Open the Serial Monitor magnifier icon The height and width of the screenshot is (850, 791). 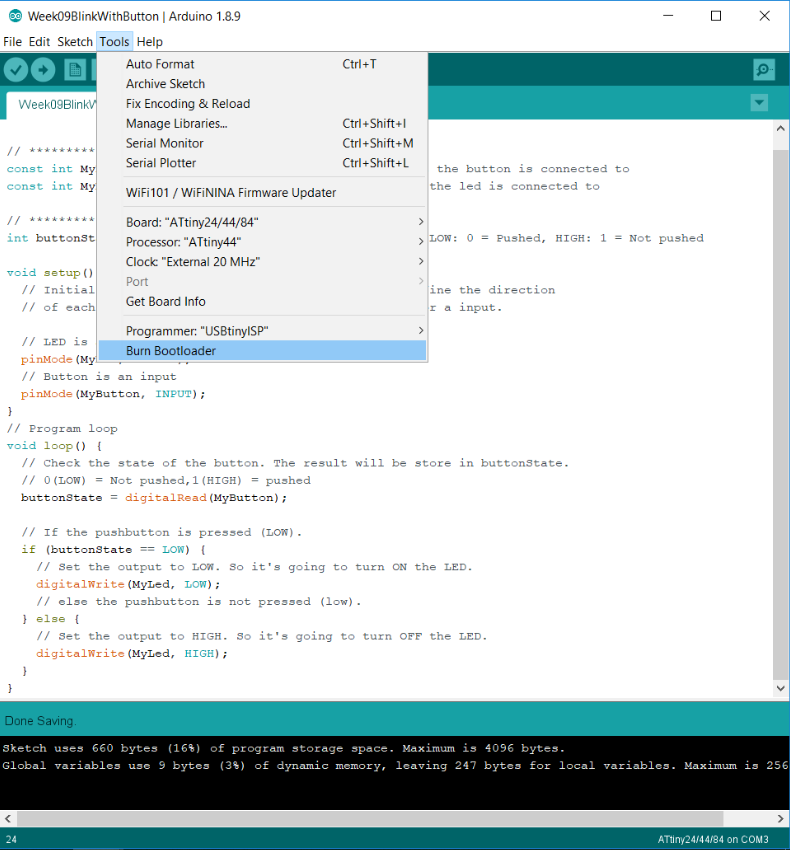click(763, 70)
